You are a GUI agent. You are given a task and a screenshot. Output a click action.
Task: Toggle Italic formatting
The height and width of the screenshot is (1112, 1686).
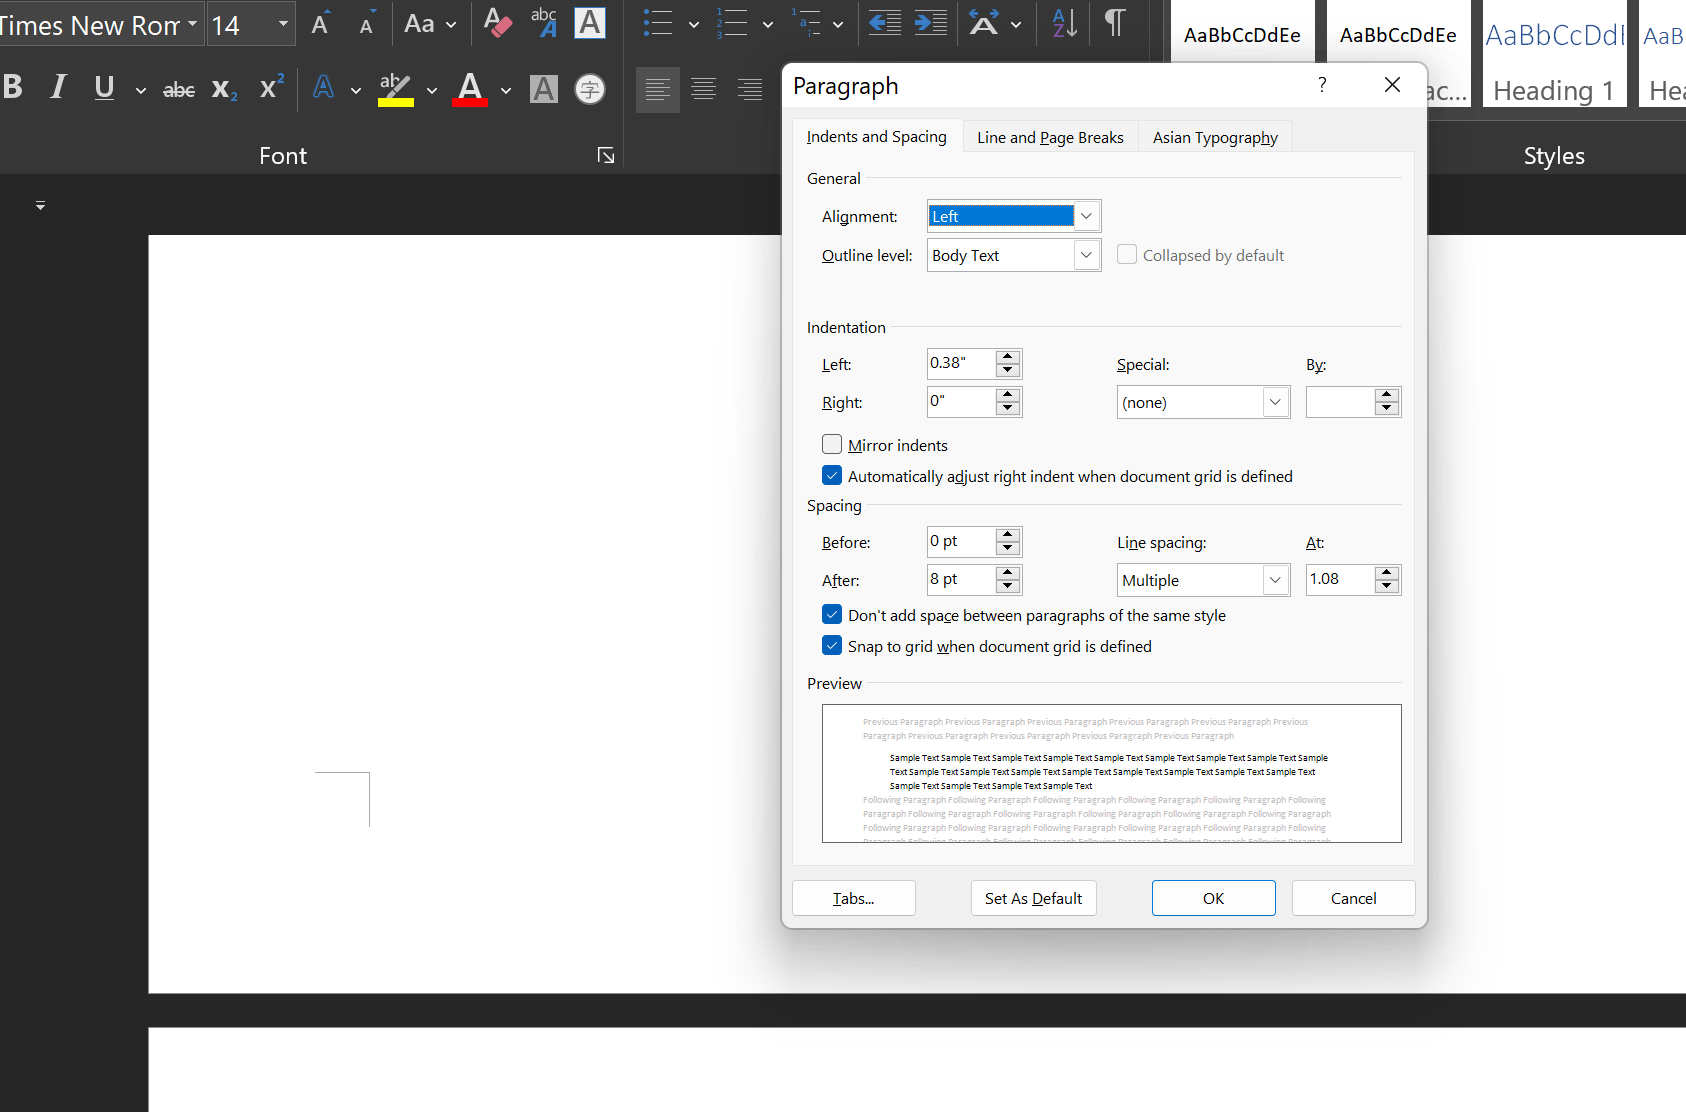[59, 88]
